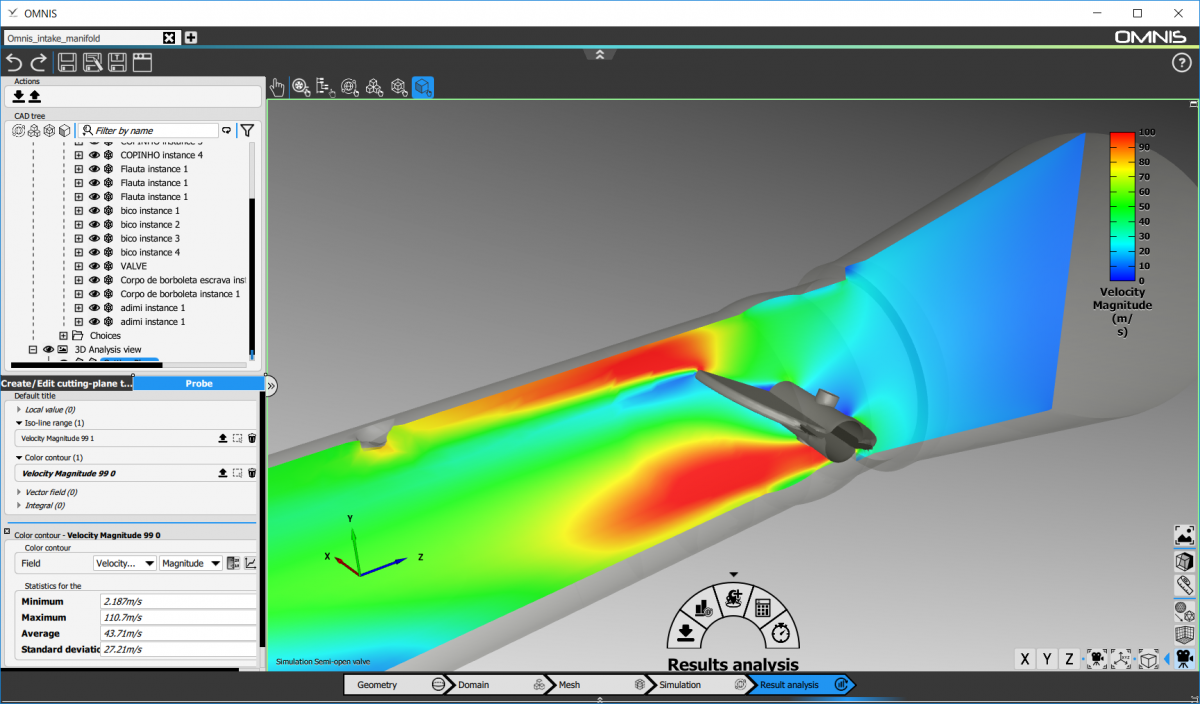Expand the Vector field section
Image resolution: width=1200 pixels, height=704 pixels.
(x=19, y=492)
